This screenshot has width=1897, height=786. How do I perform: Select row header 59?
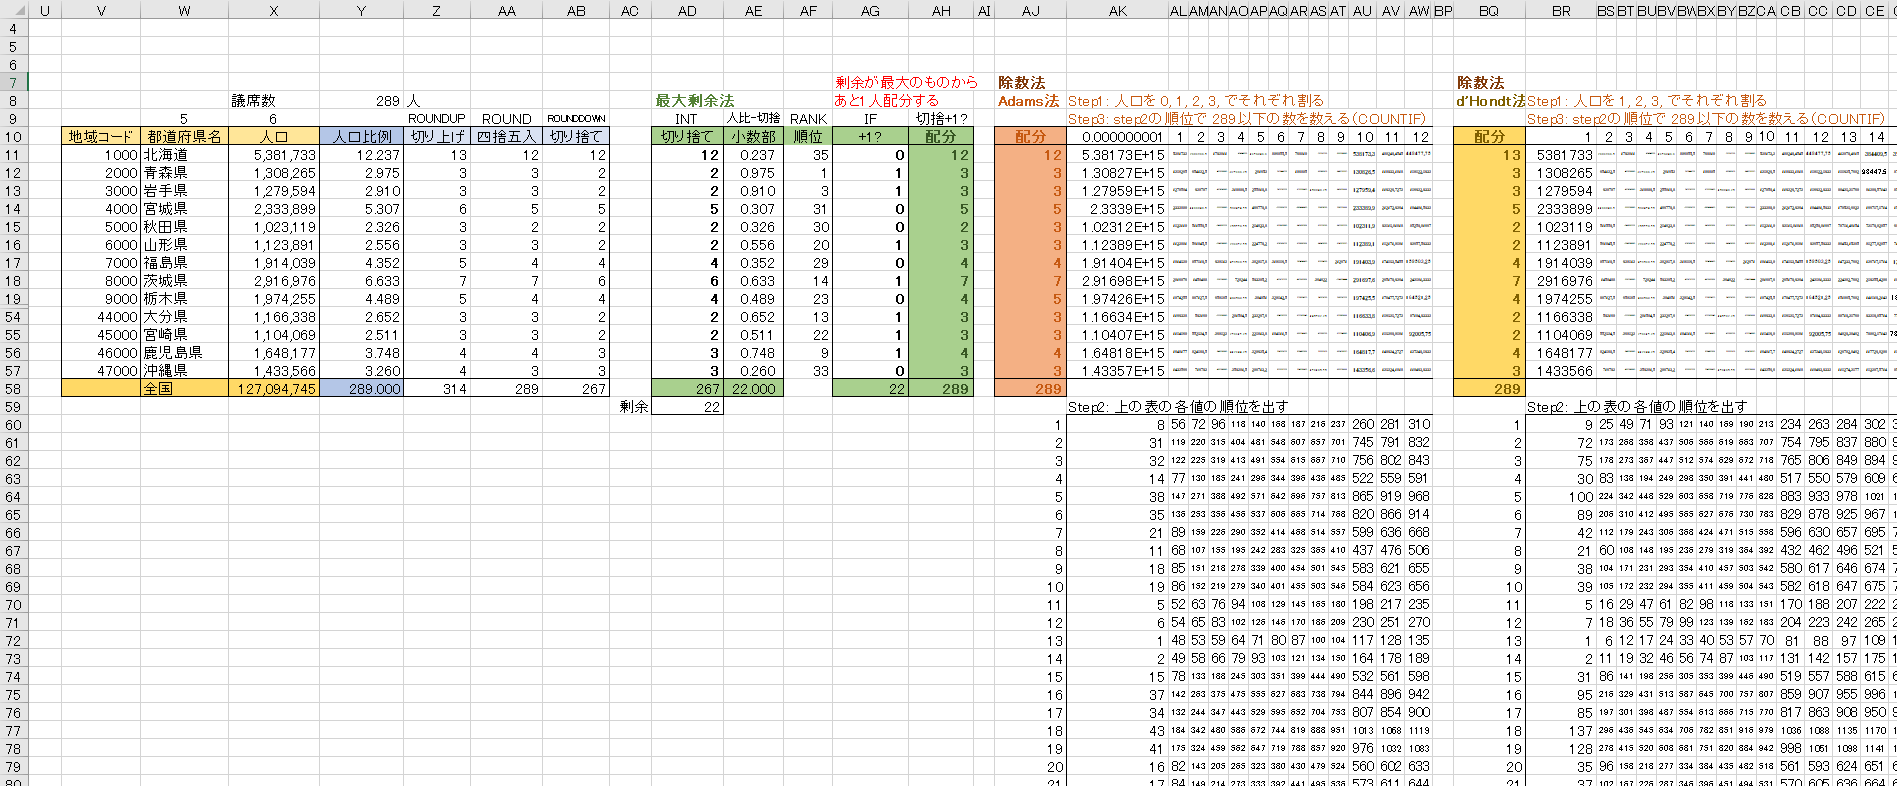[13, 407]
